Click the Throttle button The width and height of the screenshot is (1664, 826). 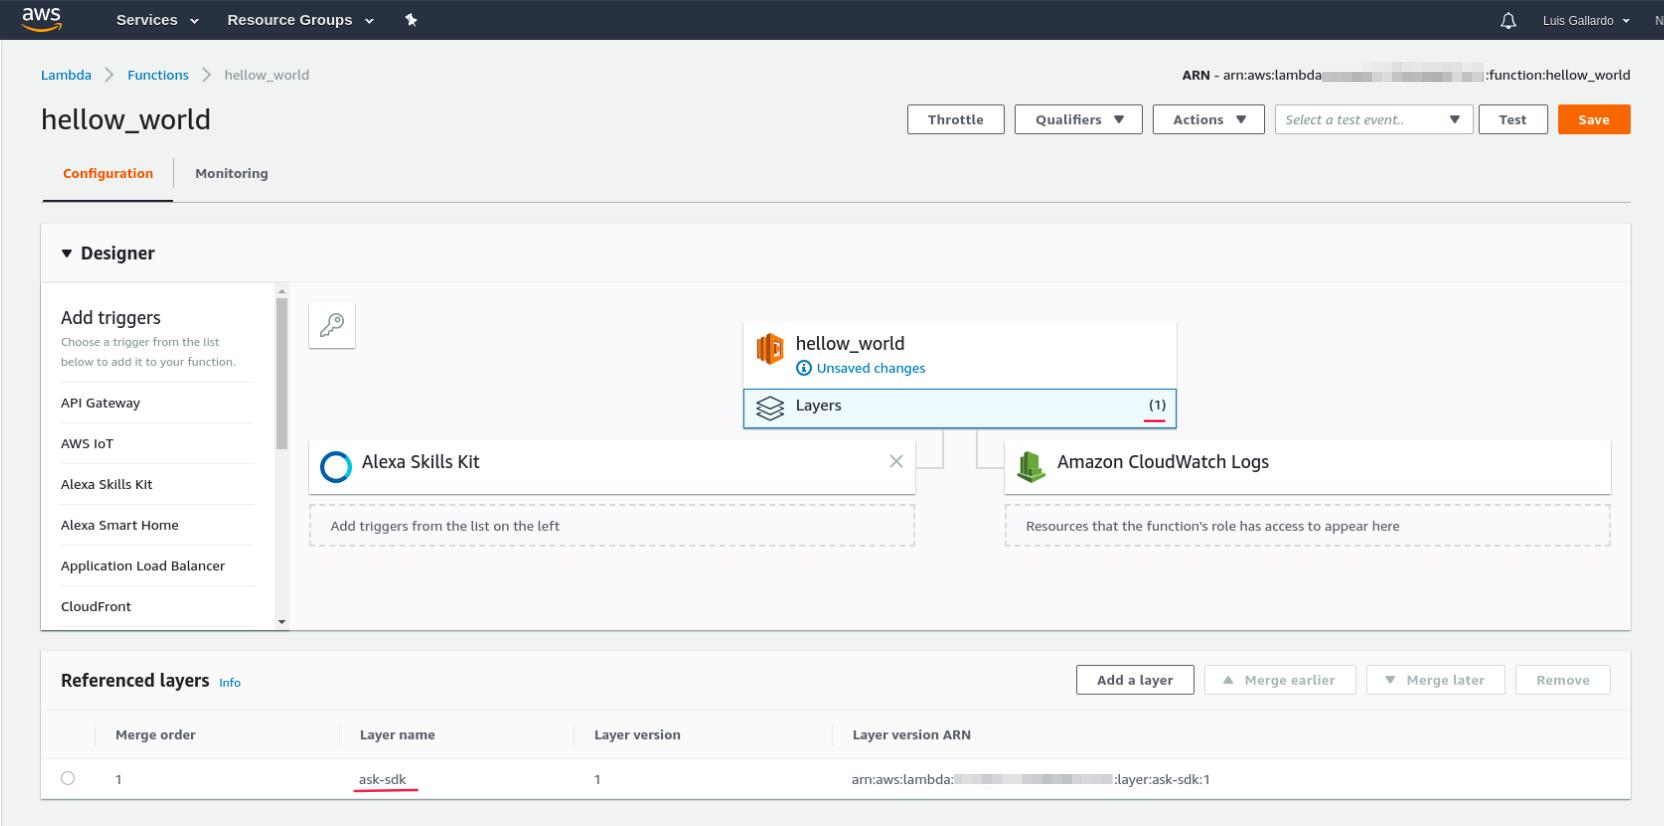[x=955, y=119]
